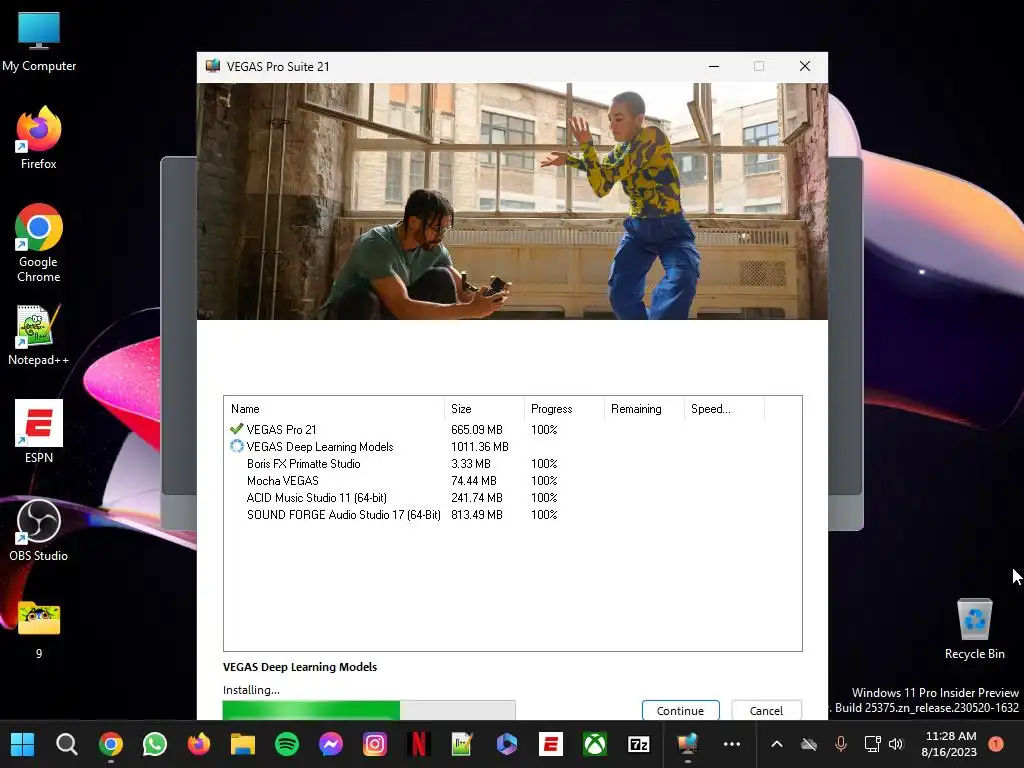Open the Windows Start menu
The height and width of the screenshot is (768, 1024).
click(x=23, y=744)
